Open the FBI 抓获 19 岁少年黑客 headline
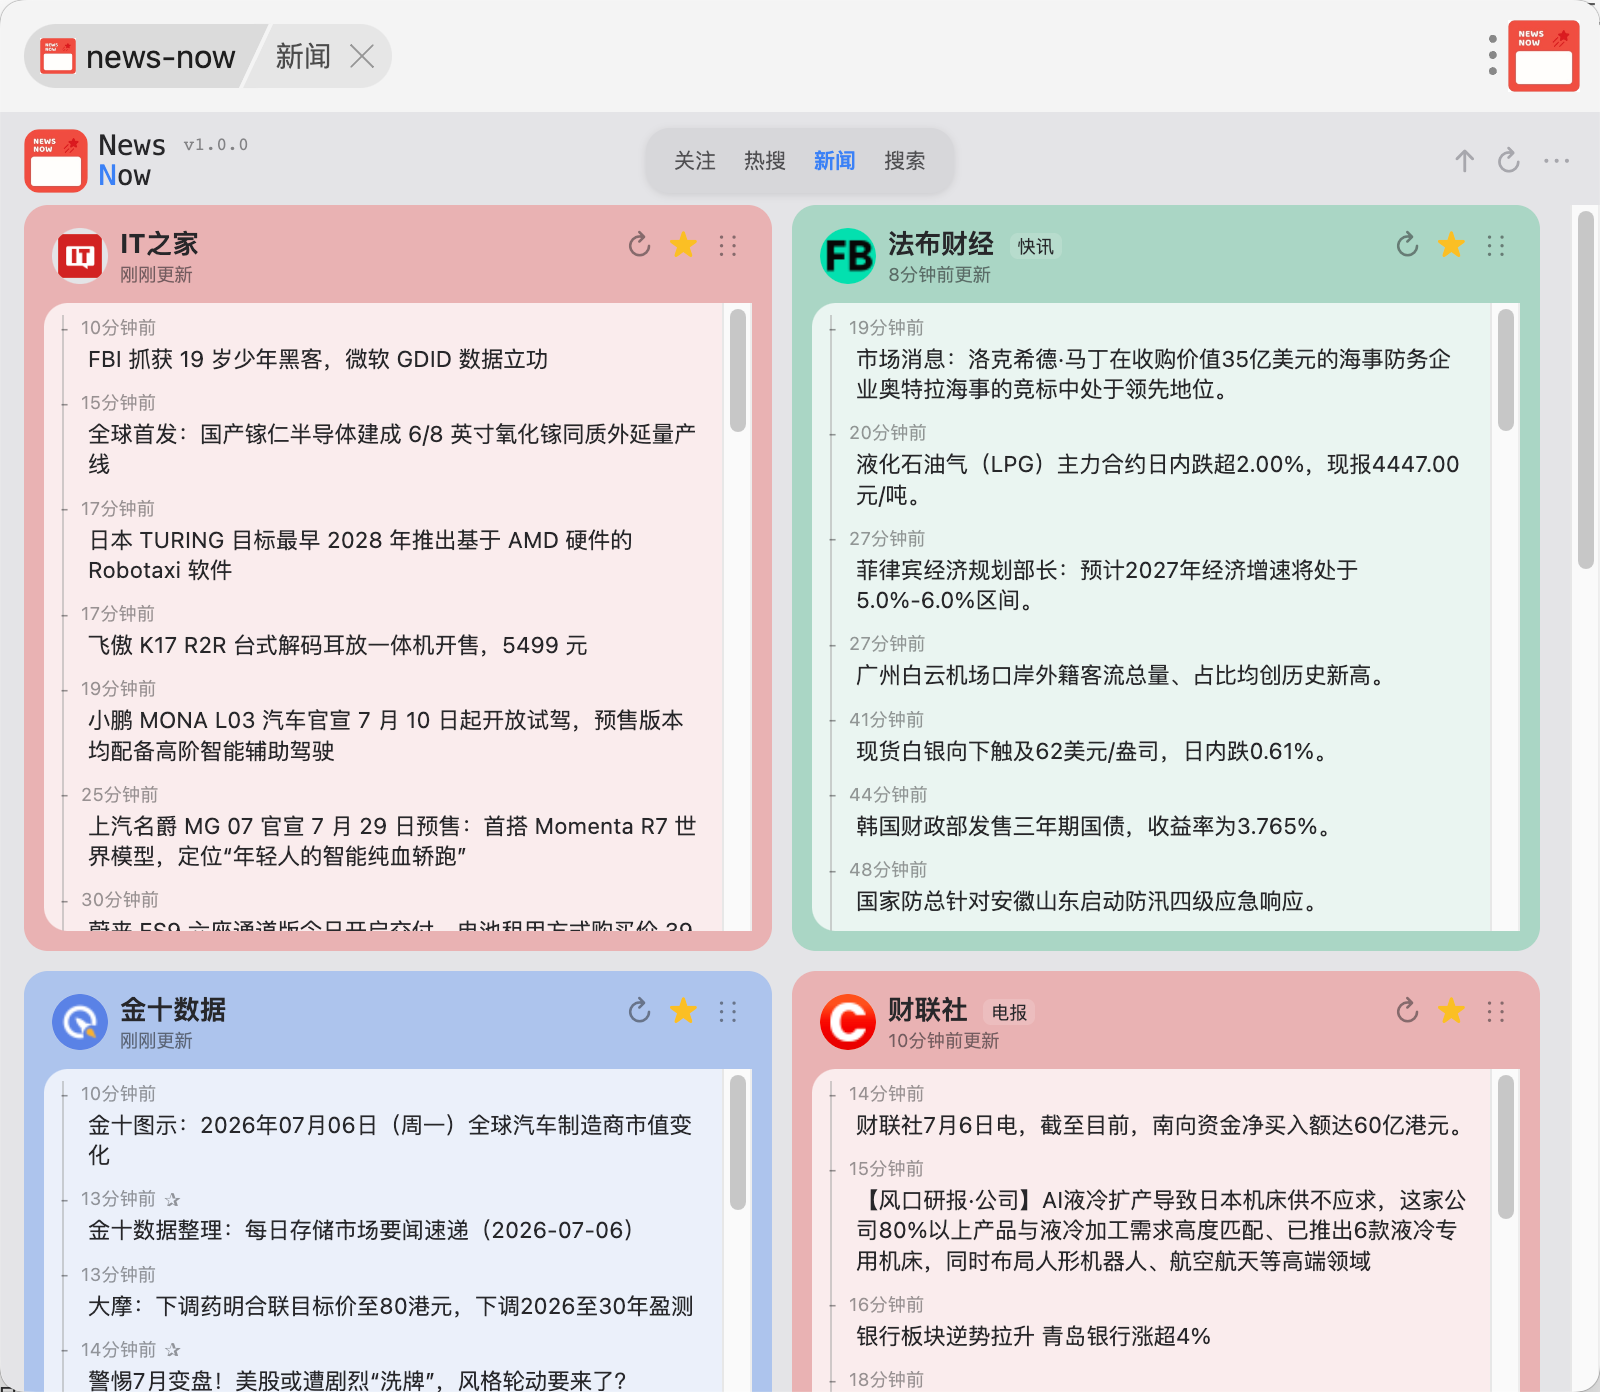Screen dimensions: 1600x1392 (318, 359)
